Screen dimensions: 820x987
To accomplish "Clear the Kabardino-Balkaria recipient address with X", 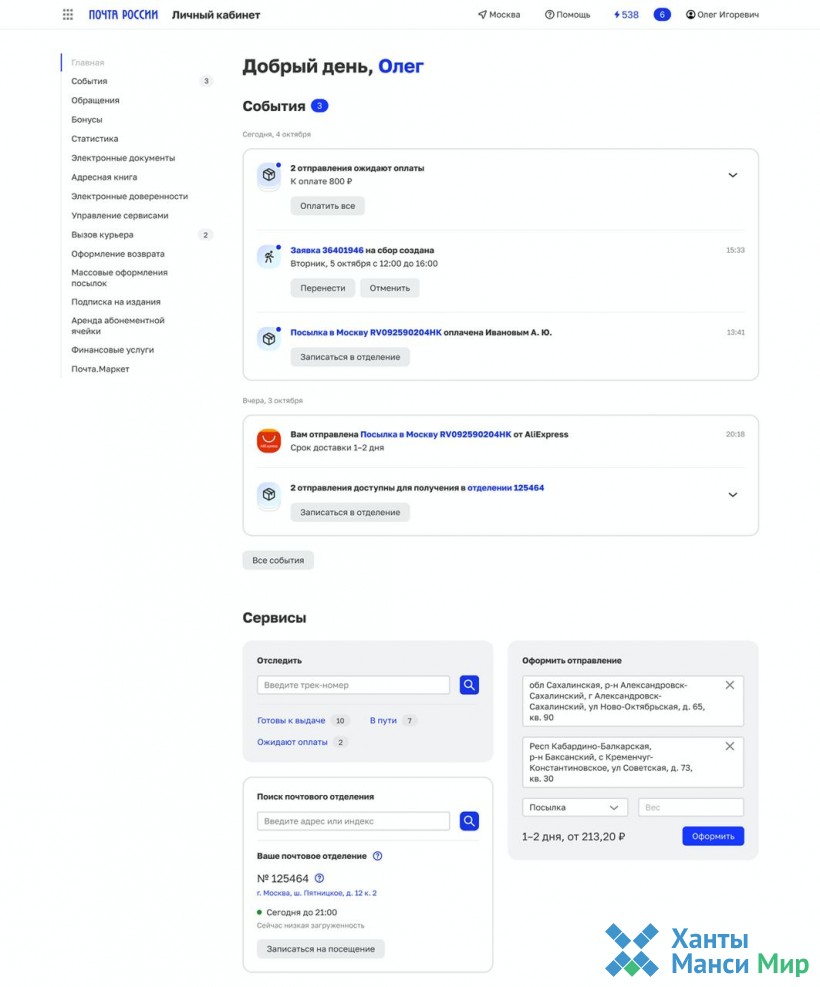I will (729, 746).
